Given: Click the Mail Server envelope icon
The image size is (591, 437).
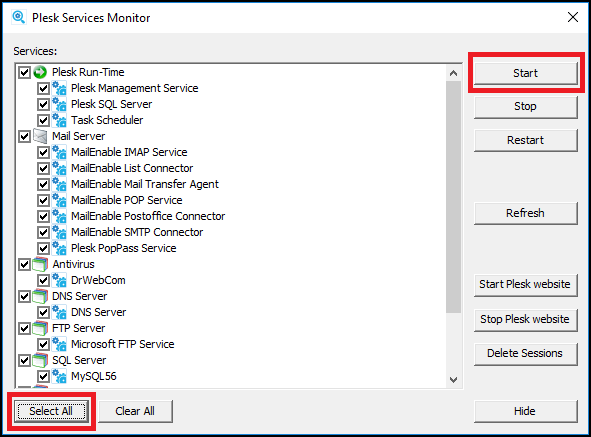Looking at the screenshot, I should [x=40, y=136].
